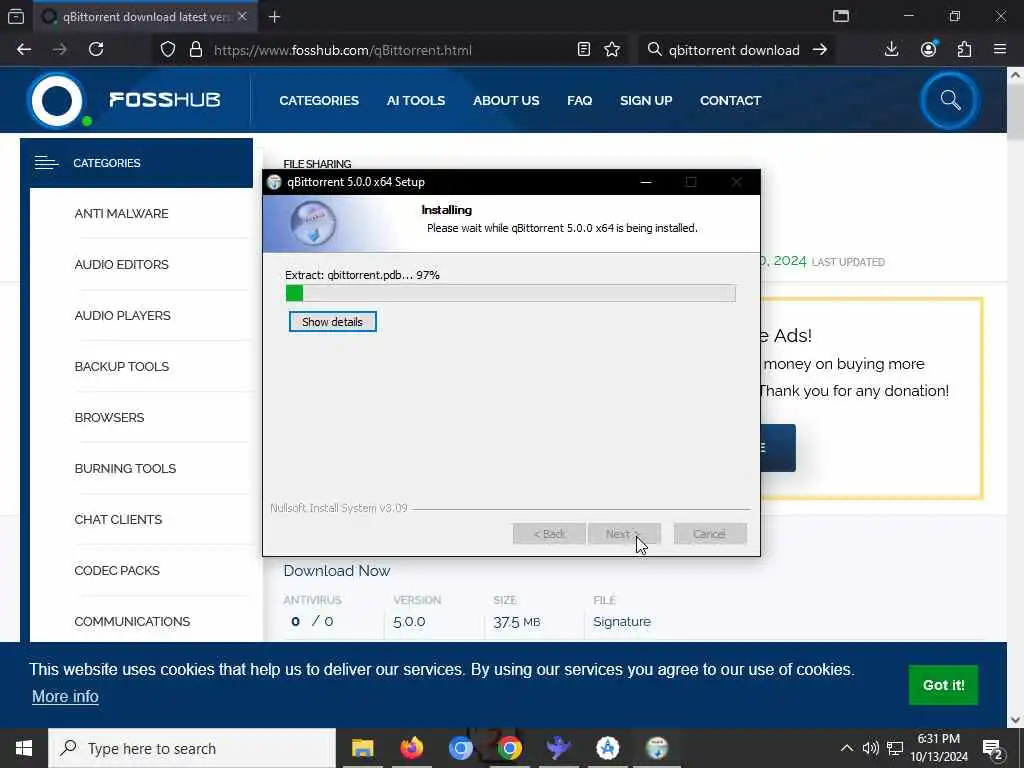Click the FILE SHARING breadcrumb
Viewport: 1024px width, 768px height.
(x=317, y=163)
